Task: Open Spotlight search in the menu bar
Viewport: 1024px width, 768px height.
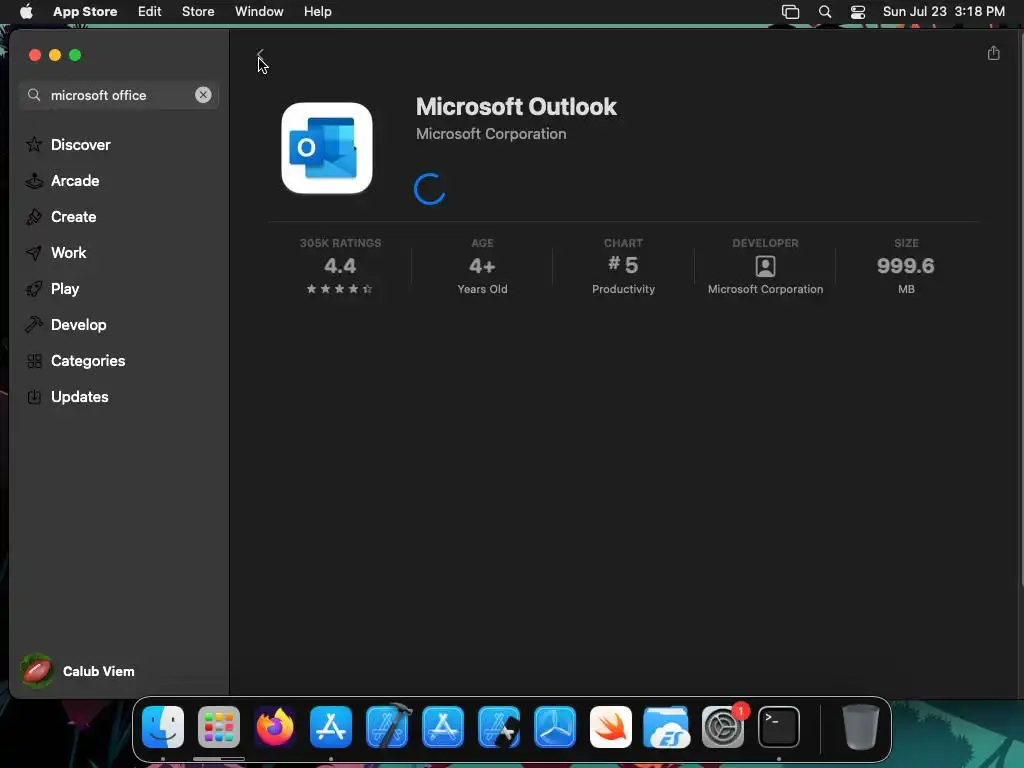Action: [825, 12]
